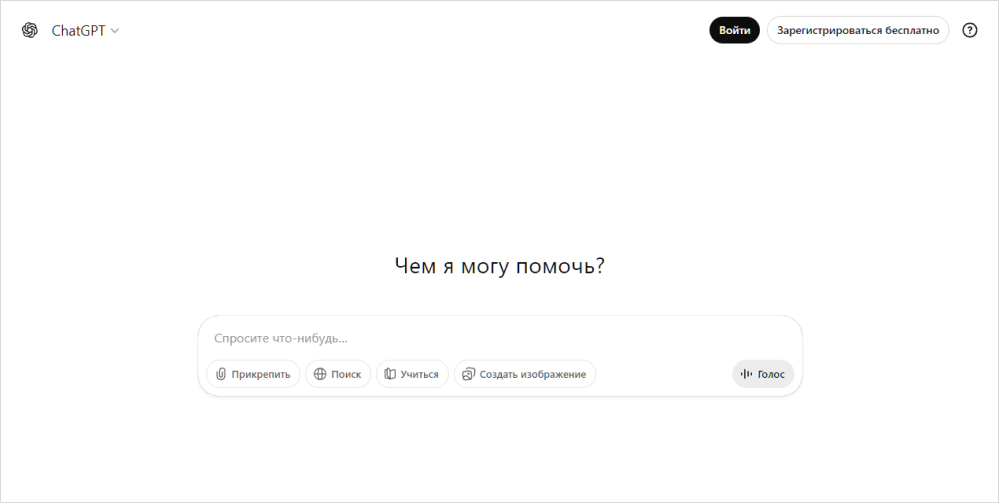Screen dimensions: 999x503
Task: Click the picture icon in Создать изображение
Action: (468, 374)
